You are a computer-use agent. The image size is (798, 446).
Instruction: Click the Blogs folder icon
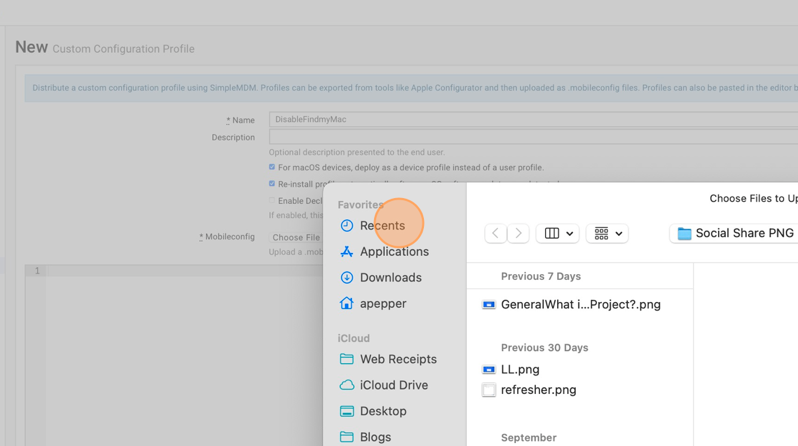pos(347,437)
